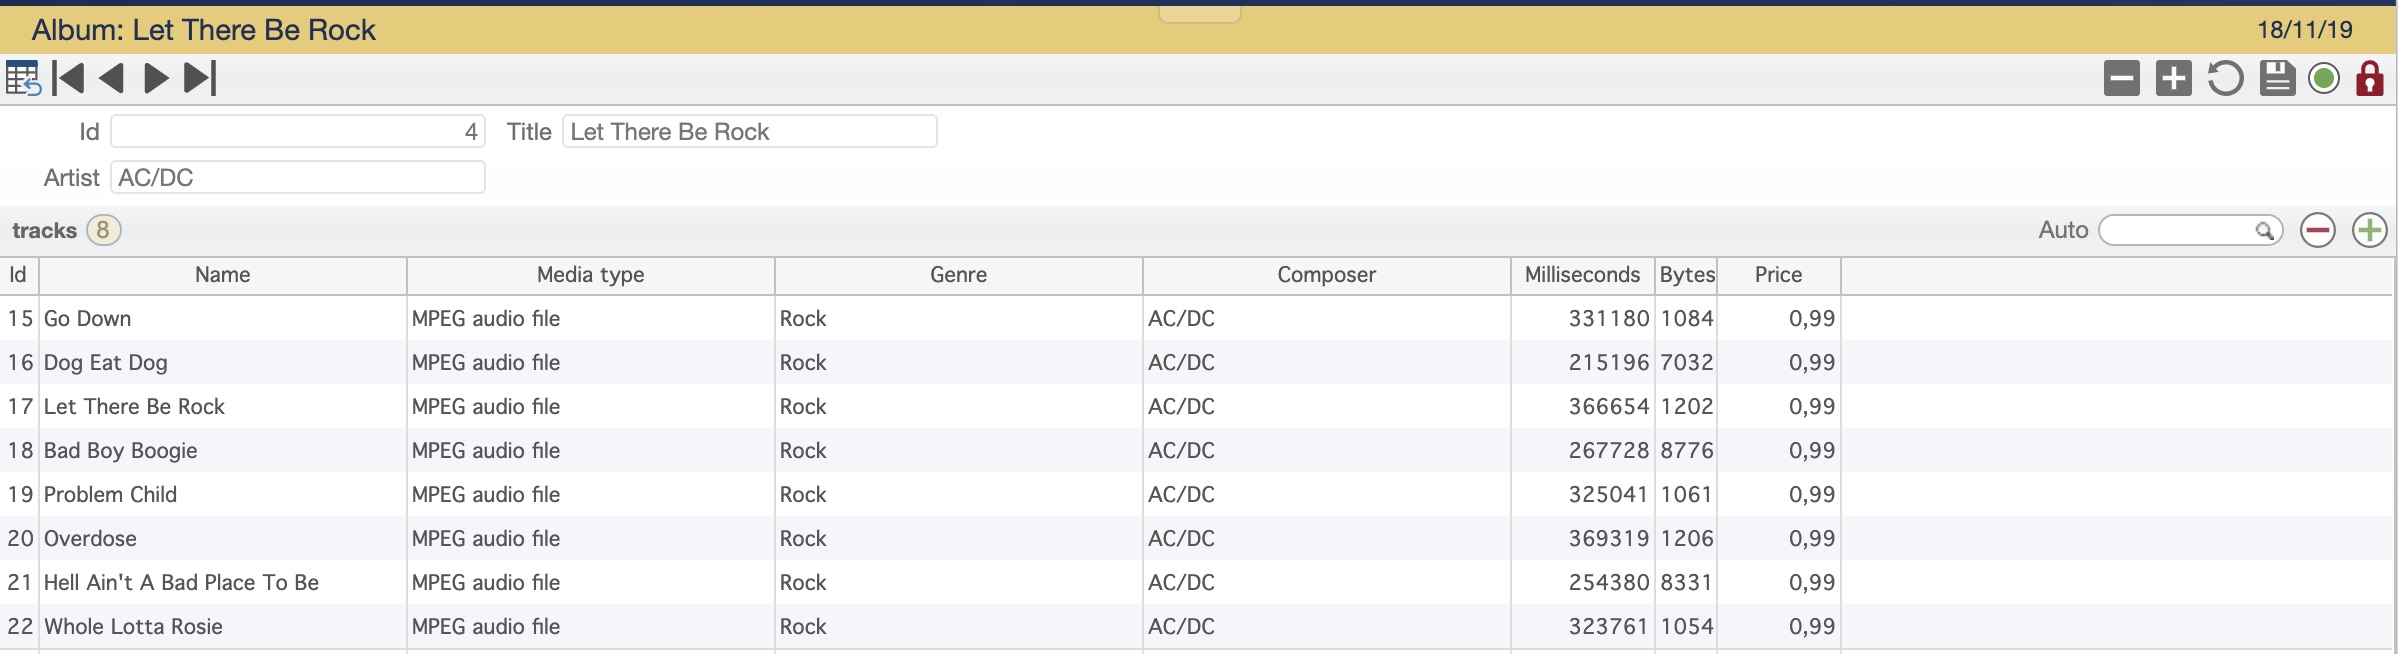Viewport: 2398px width, 654px height.
Task: Click the 369319 milliseconds cell
Action: pyautogui.click(x=1583, y=538)
